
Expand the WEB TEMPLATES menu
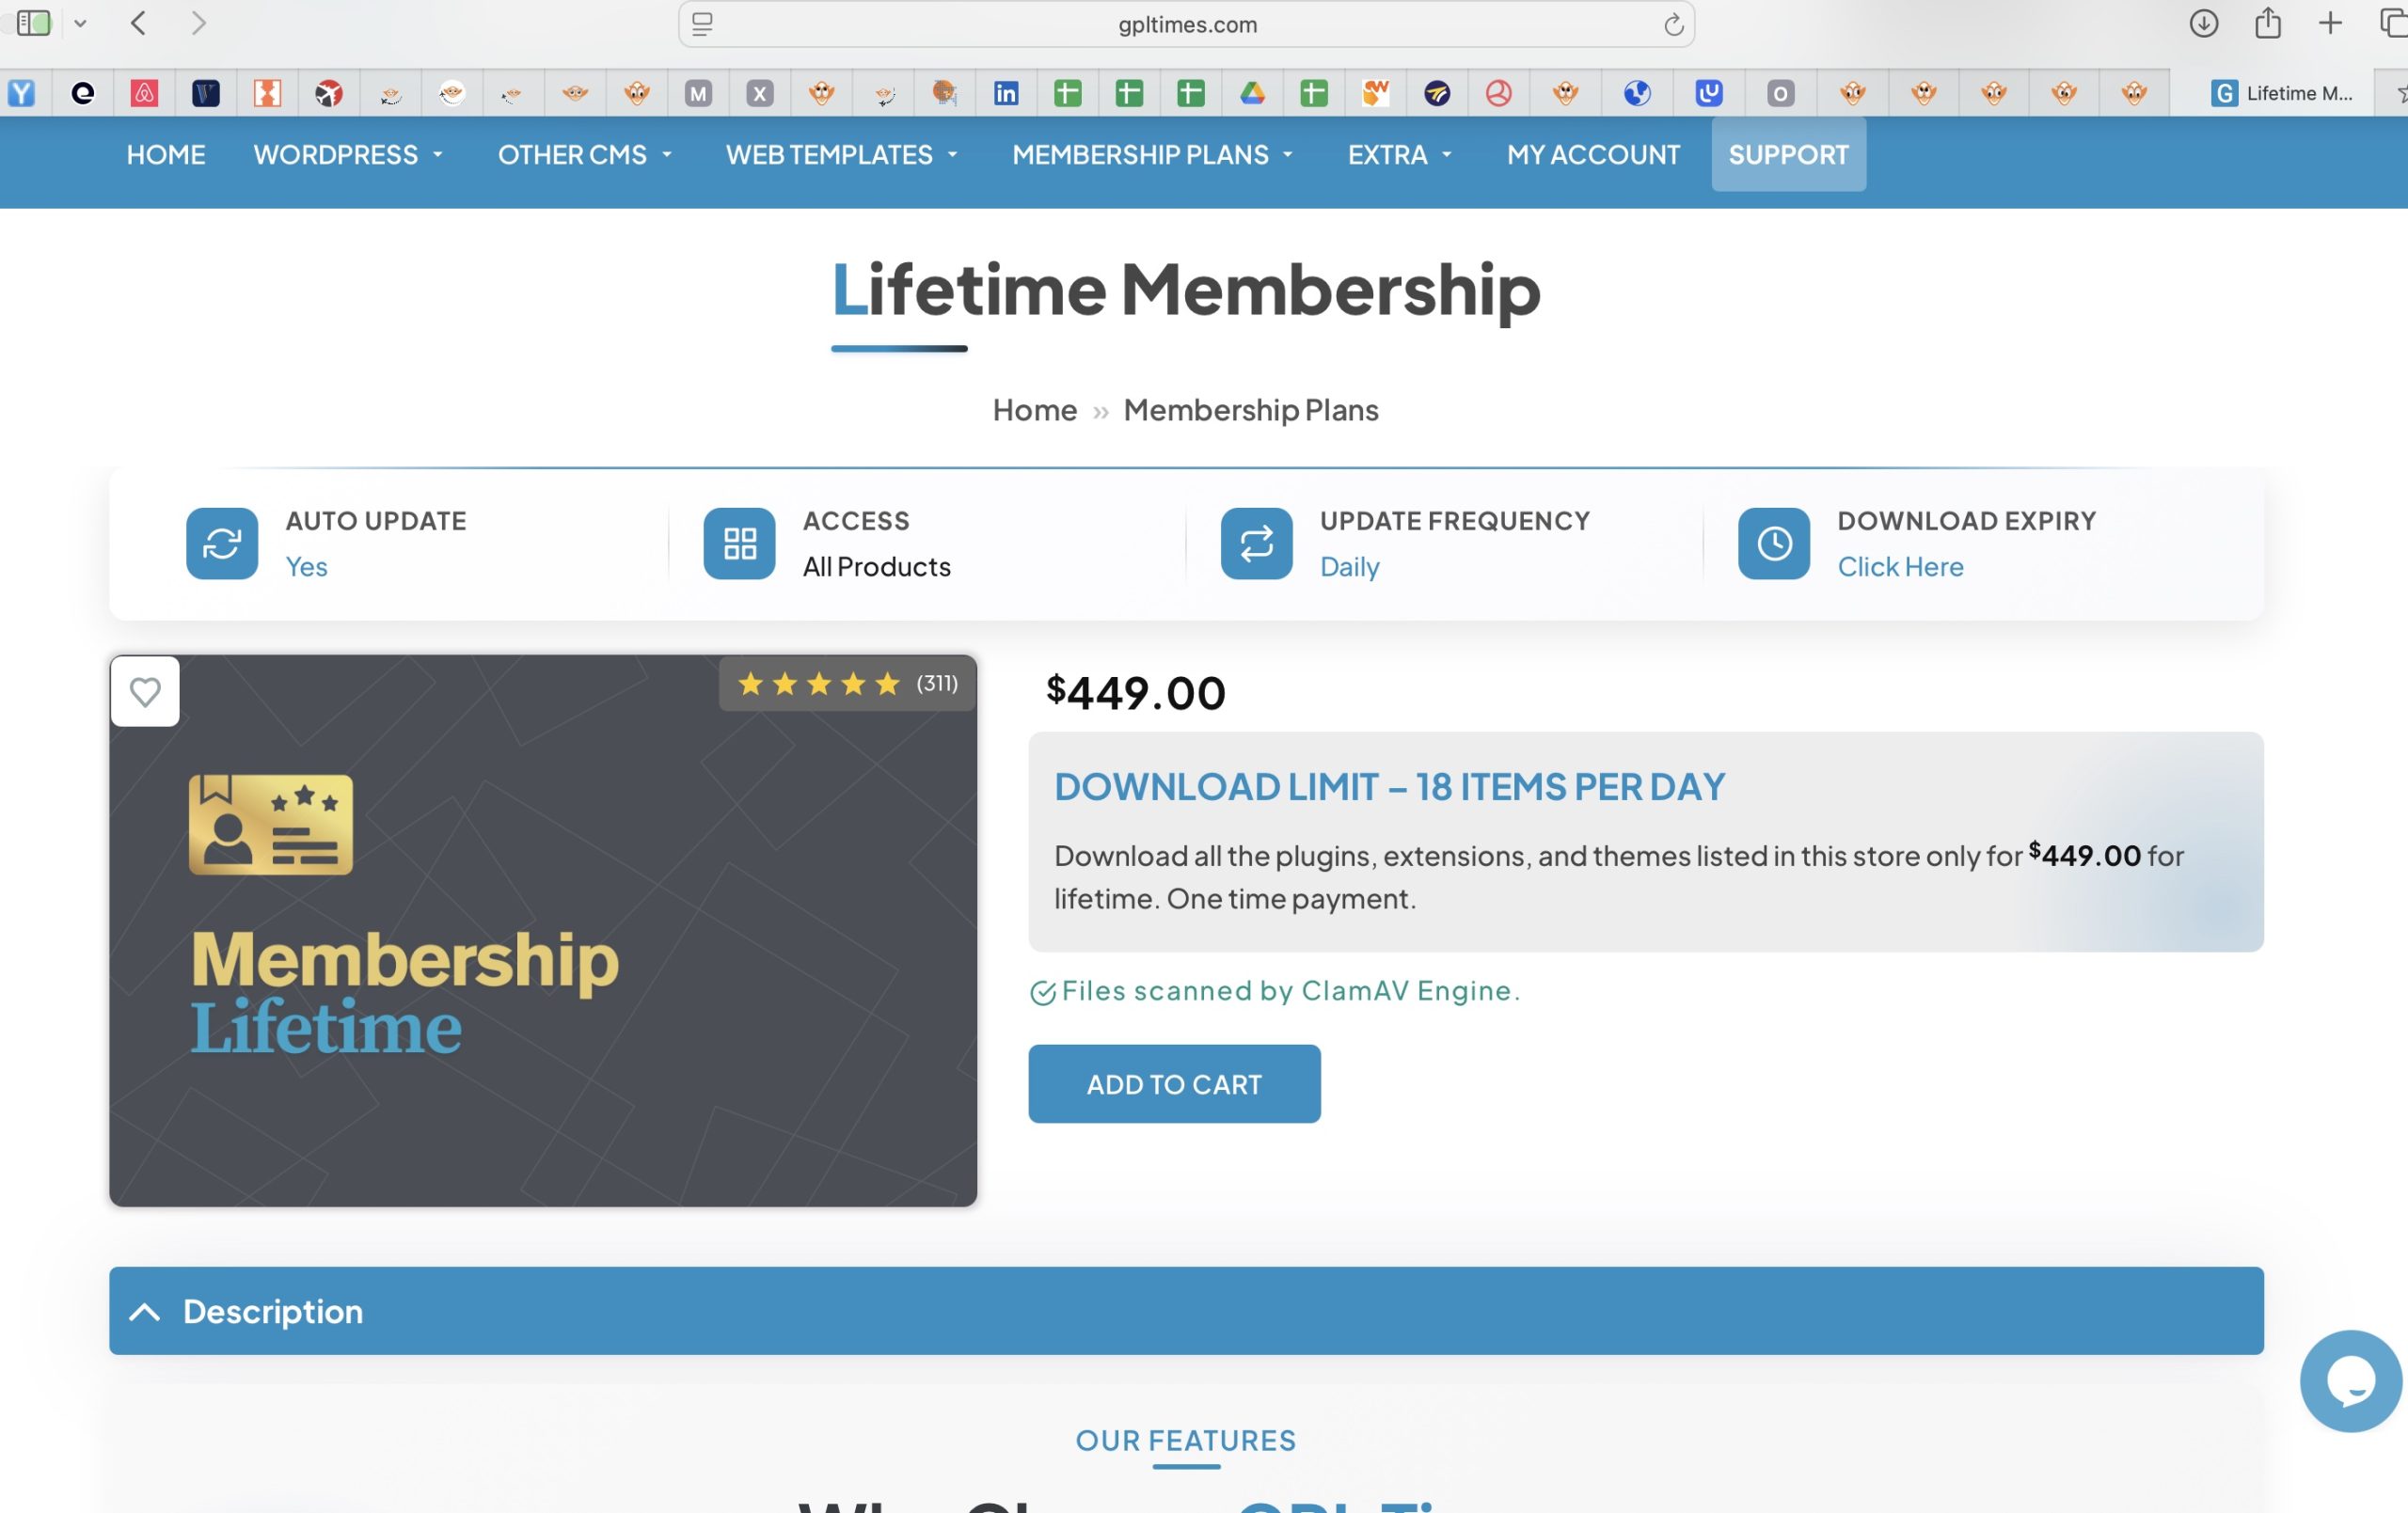(x=842, y=154)
